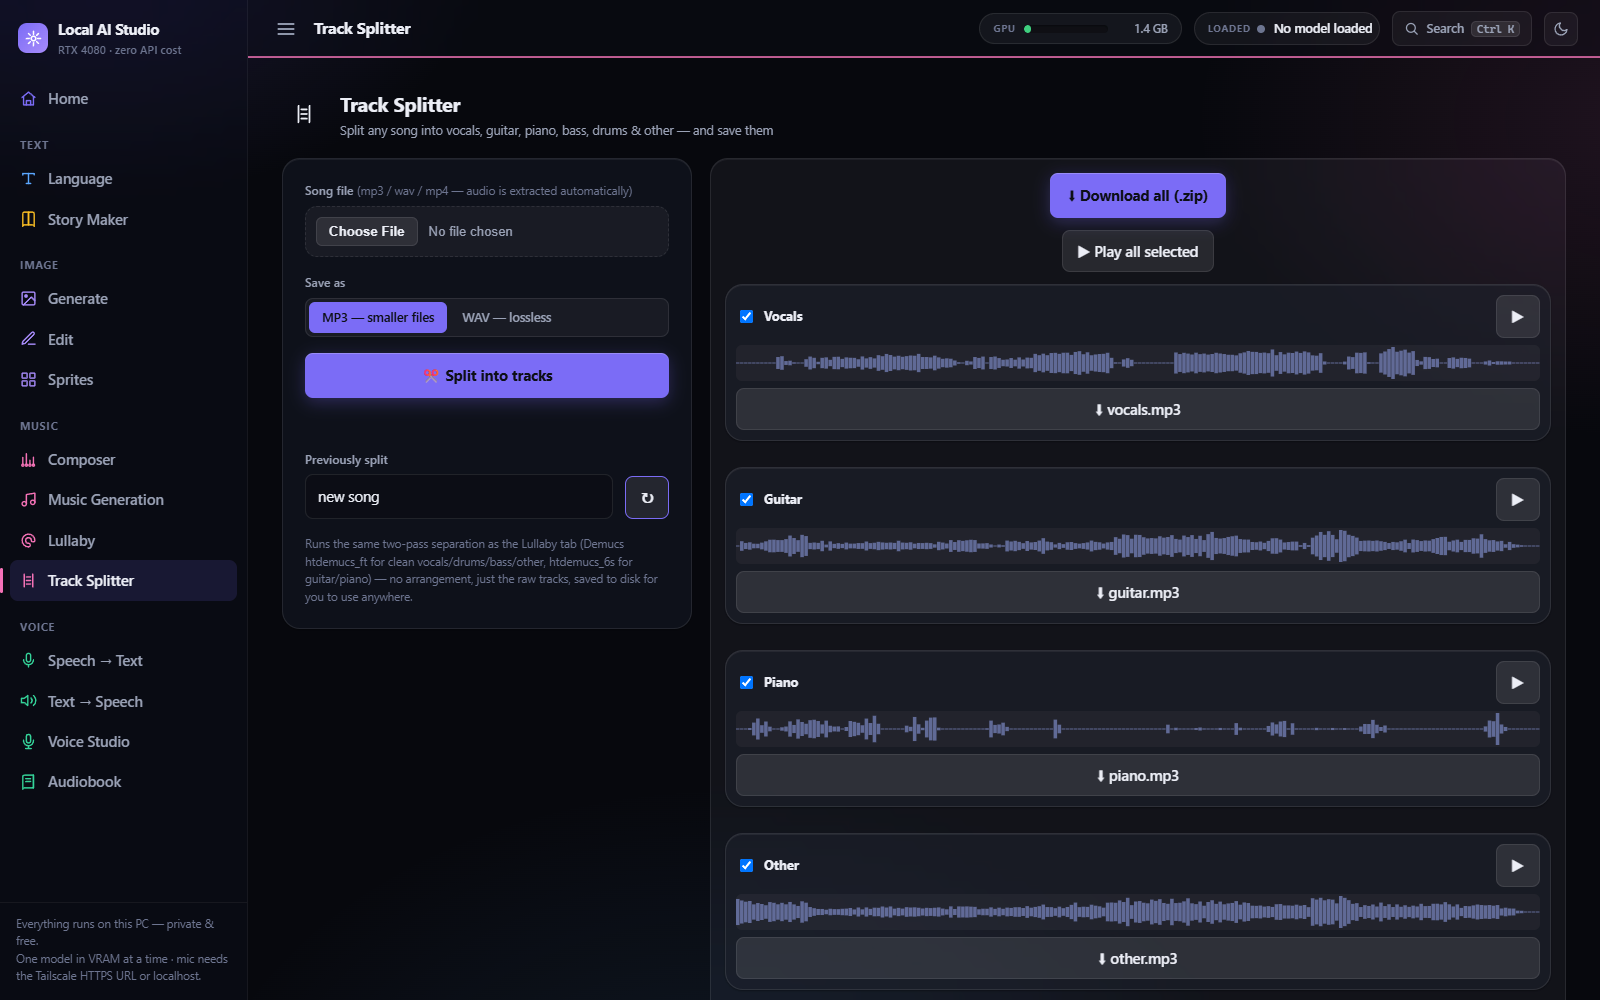Select WAV lossless save format
The width and height of the screenshot is (1600, 1000).
506,318
